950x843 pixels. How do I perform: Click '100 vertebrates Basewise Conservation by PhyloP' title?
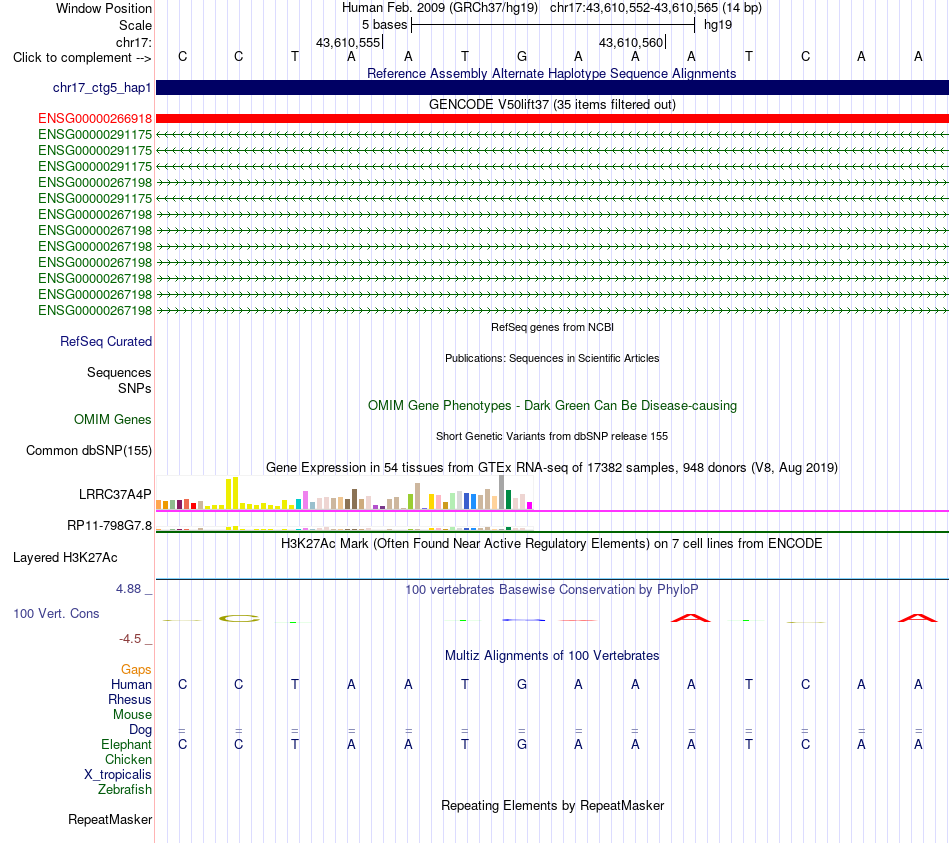point(552,589)
